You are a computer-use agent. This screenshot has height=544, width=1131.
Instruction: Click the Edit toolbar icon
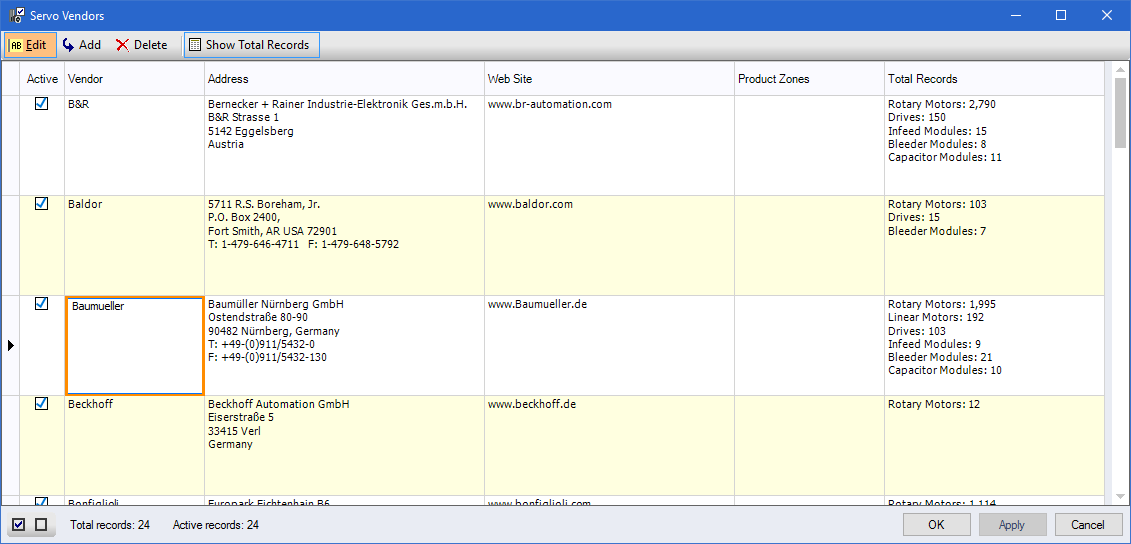16,45
